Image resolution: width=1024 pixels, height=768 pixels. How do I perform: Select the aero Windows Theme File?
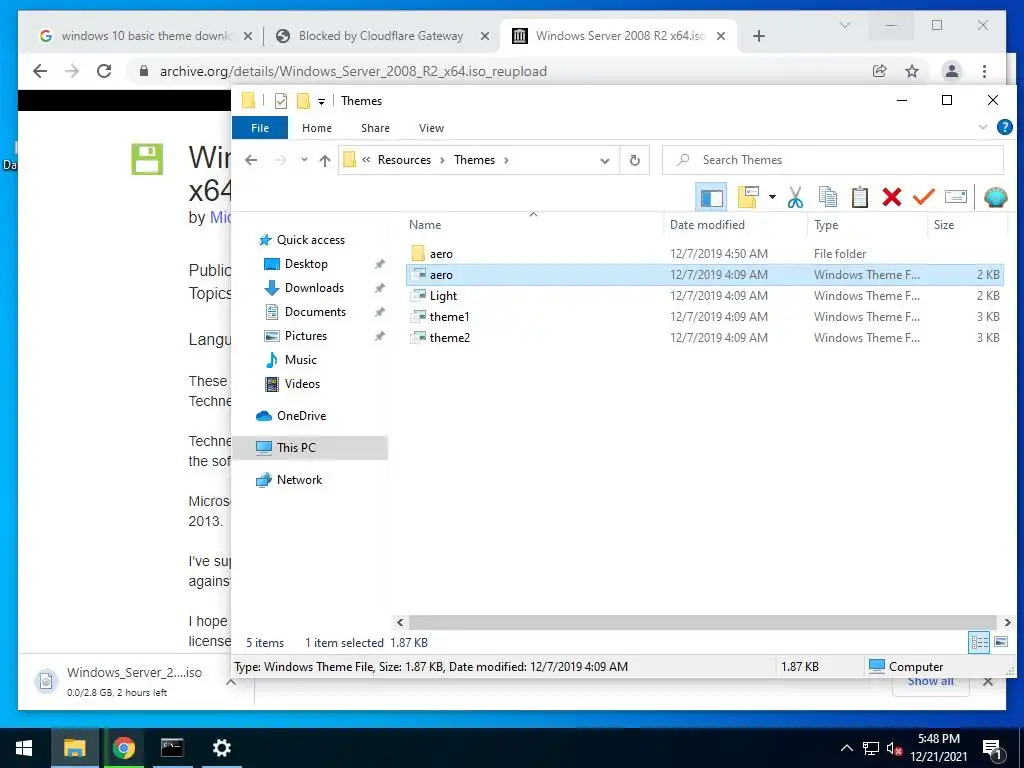pos(705,274)
